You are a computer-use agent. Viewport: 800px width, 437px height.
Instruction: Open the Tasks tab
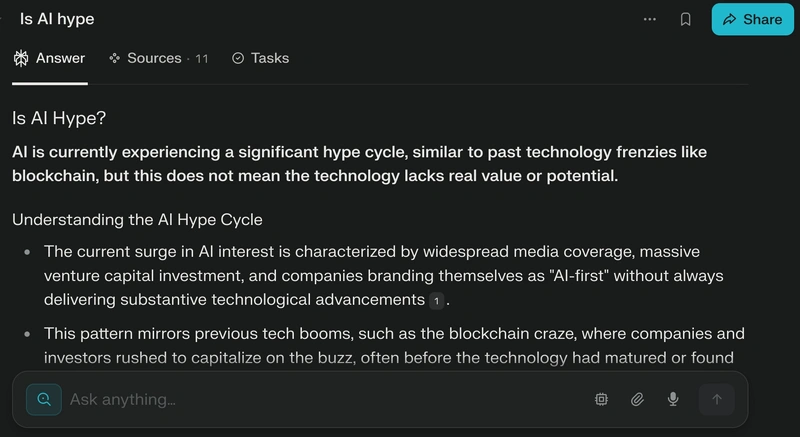260,58
